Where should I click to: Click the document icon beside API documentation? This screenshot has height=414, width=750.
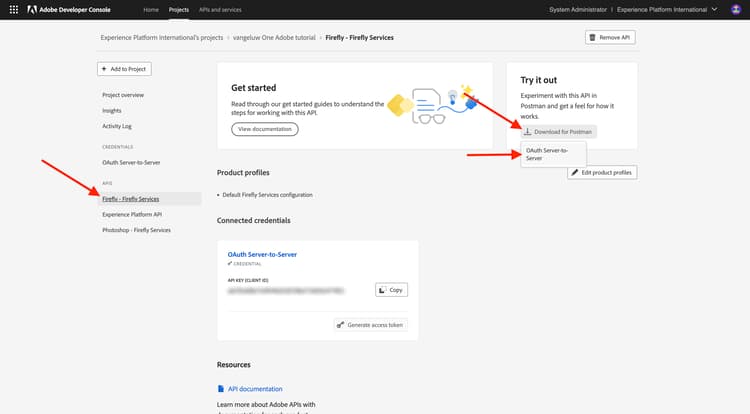[221, 389]
